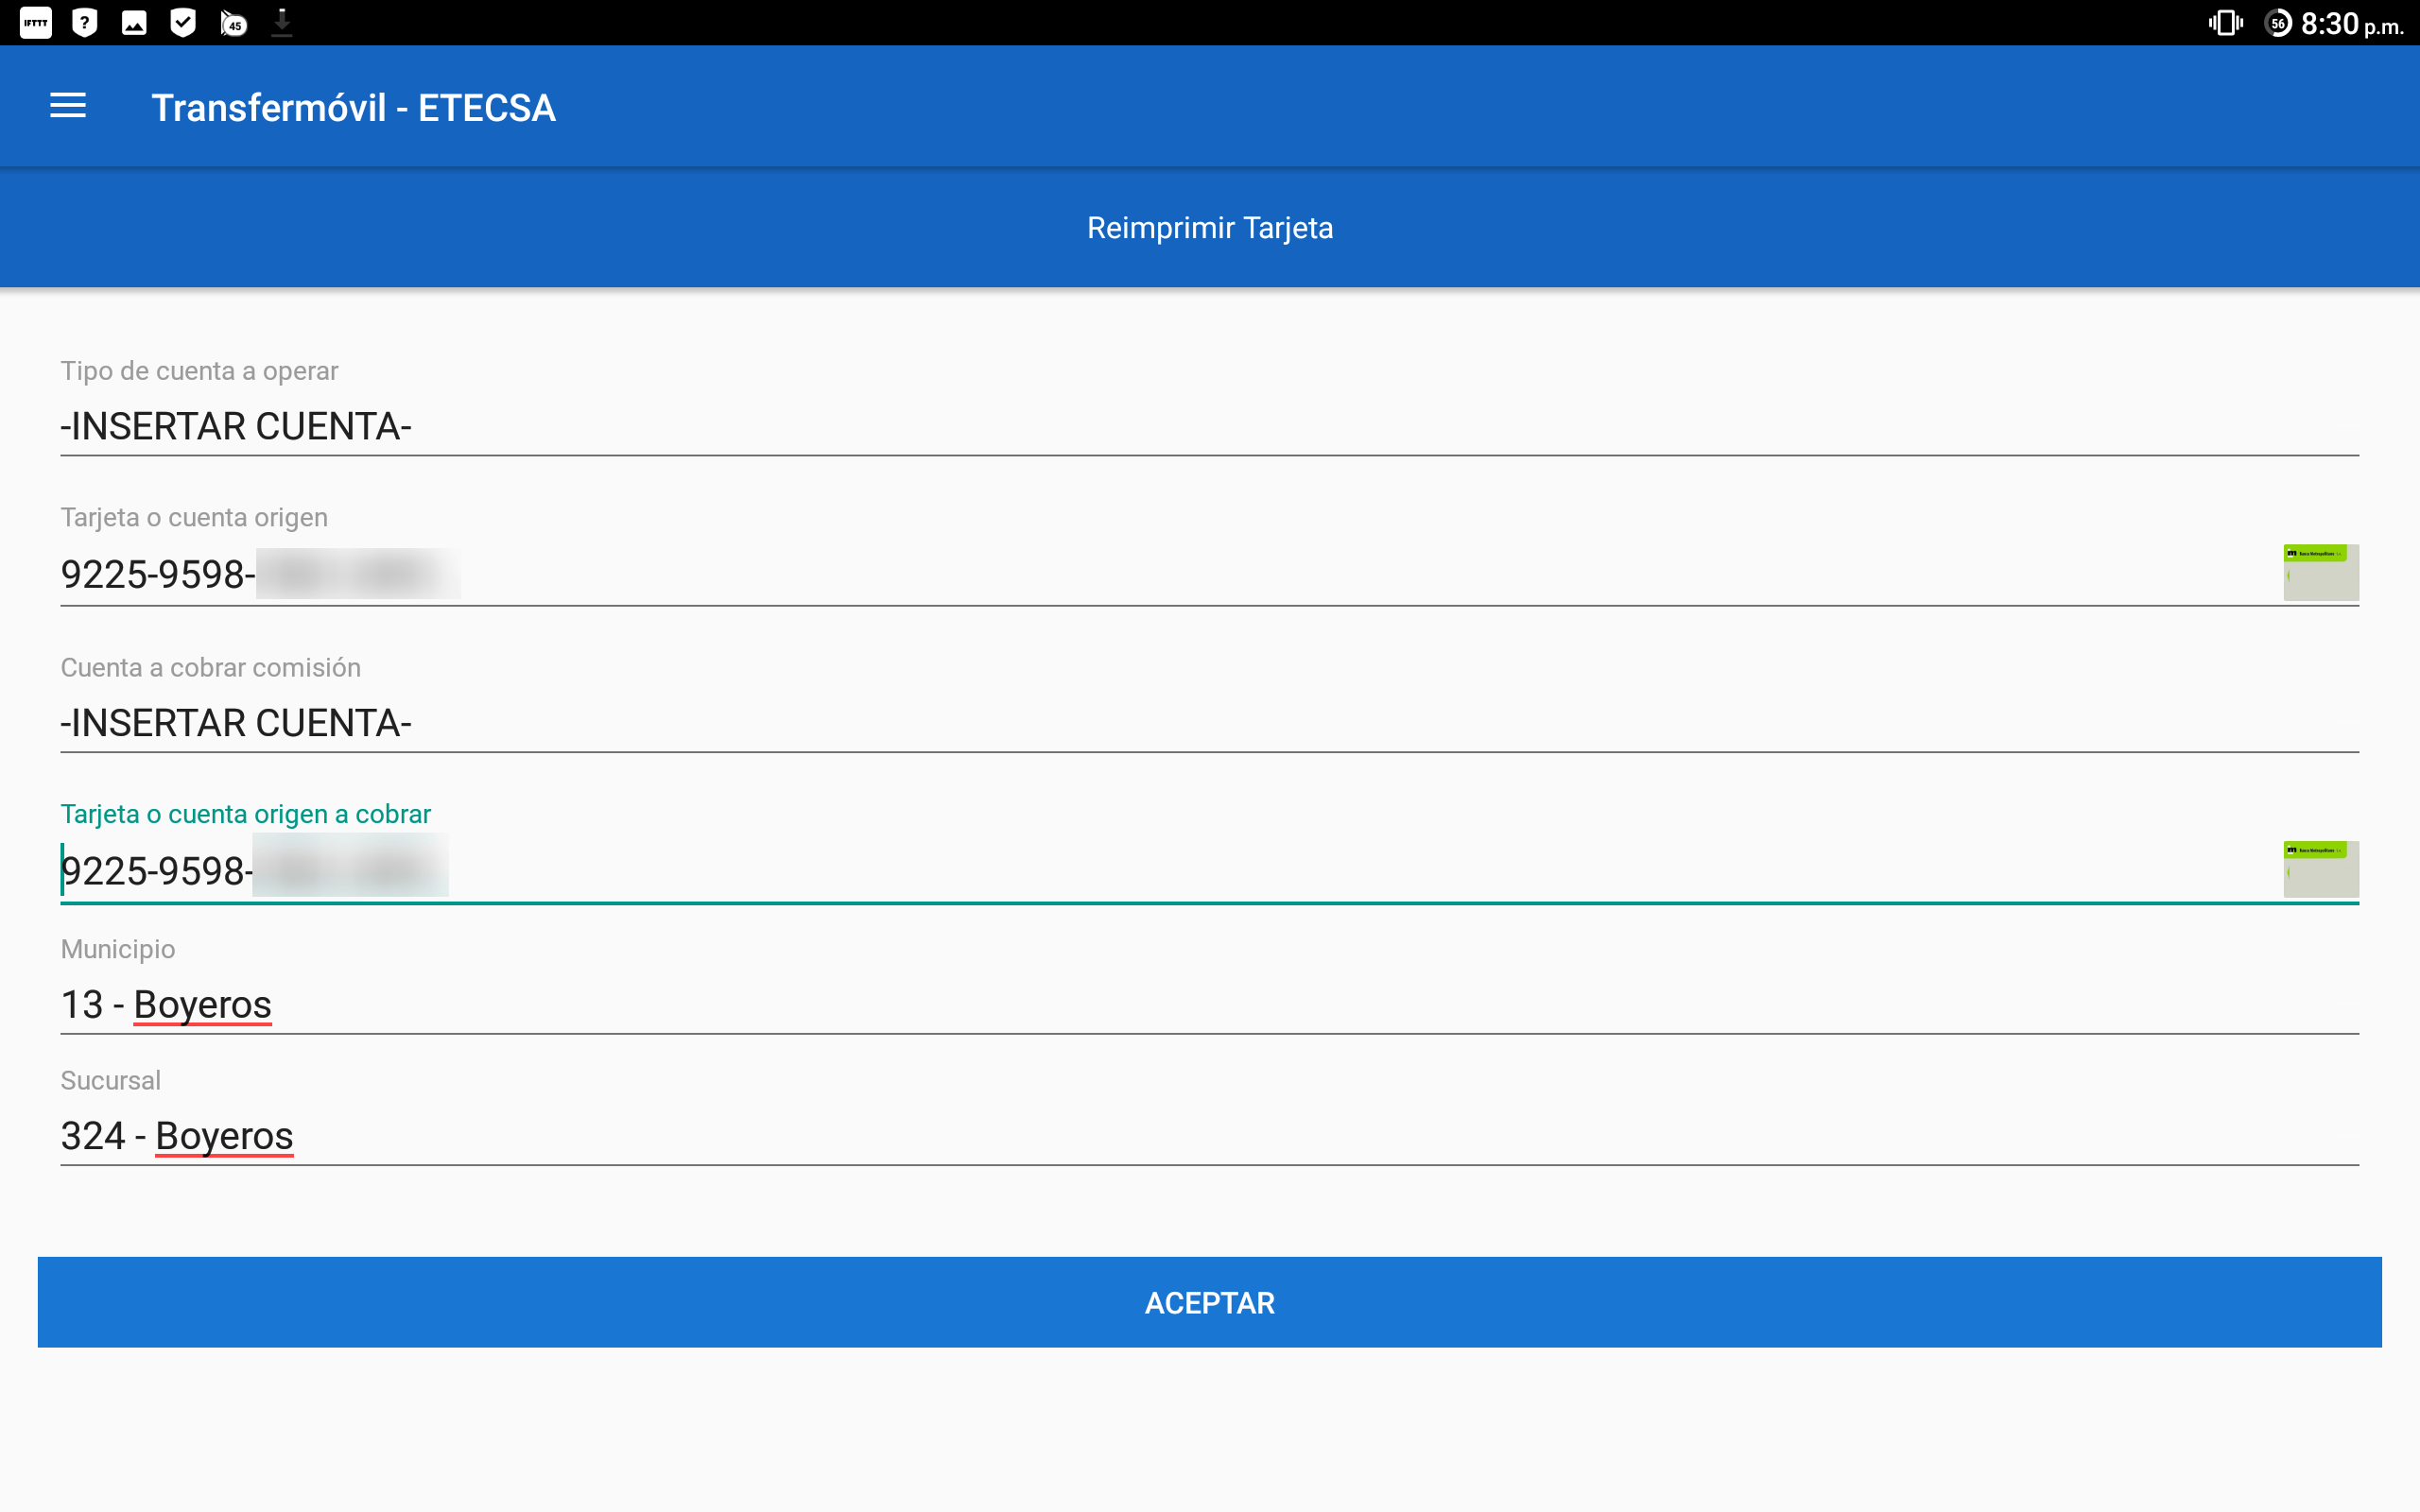This screenshot has width=2420, height=1512.
Task: Tap the IFTTT notification icon
Action: (x=36, y=22)
